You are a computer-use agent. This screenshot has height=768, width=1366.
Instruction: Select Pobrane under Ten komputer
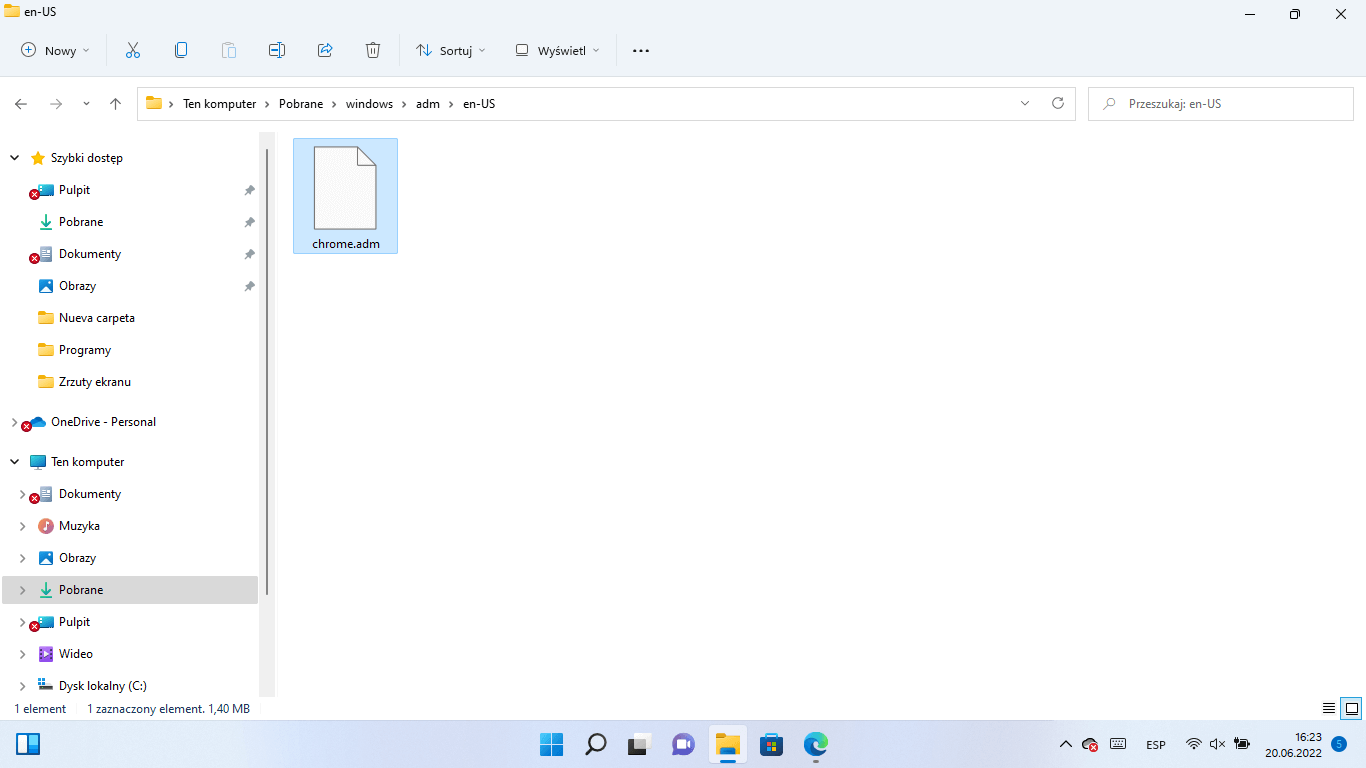(x=130, y=590)
